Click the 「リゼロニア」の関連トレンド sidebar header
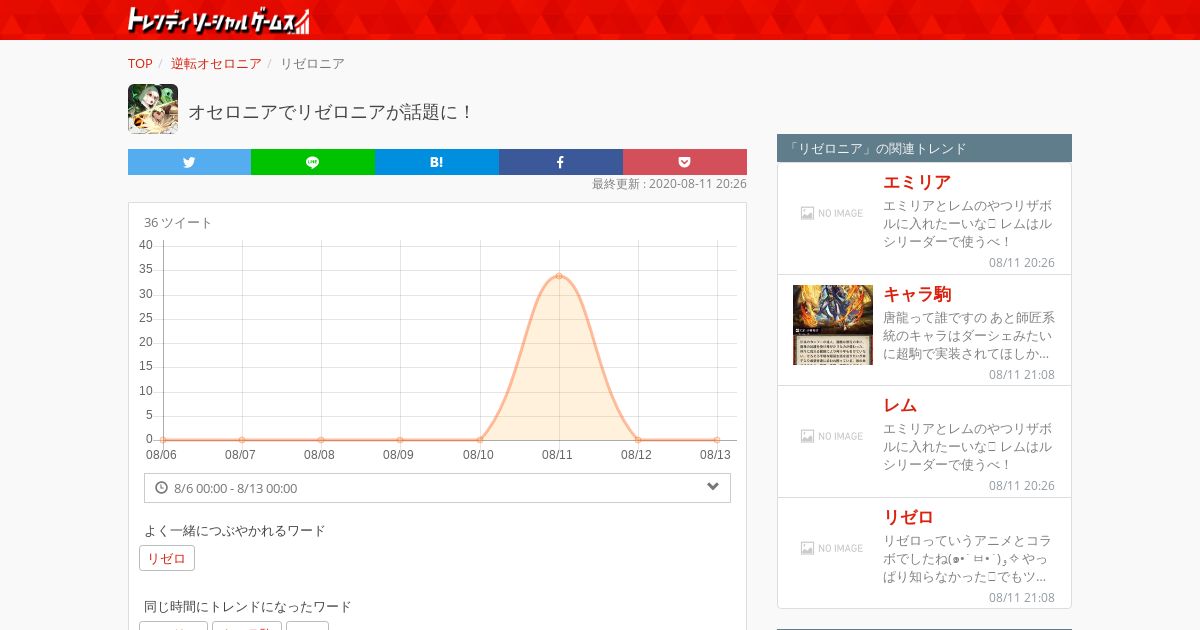This screenshot has height=630, width=1200. 924,148
